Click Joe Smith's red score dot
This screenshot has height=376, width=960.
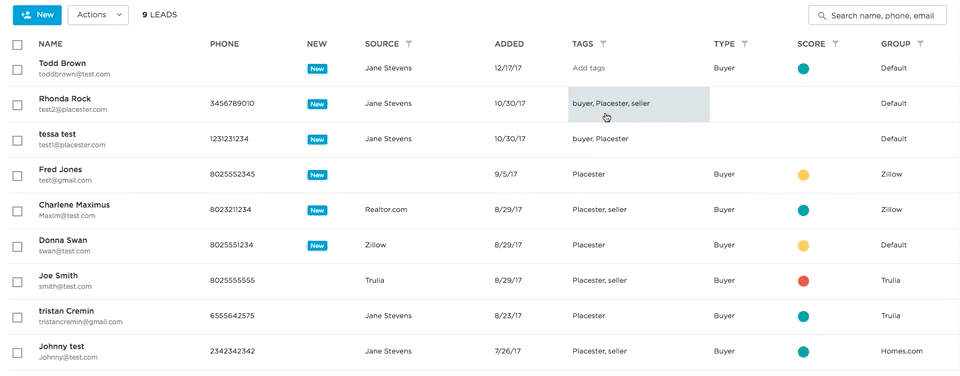(x=803, y=281)
